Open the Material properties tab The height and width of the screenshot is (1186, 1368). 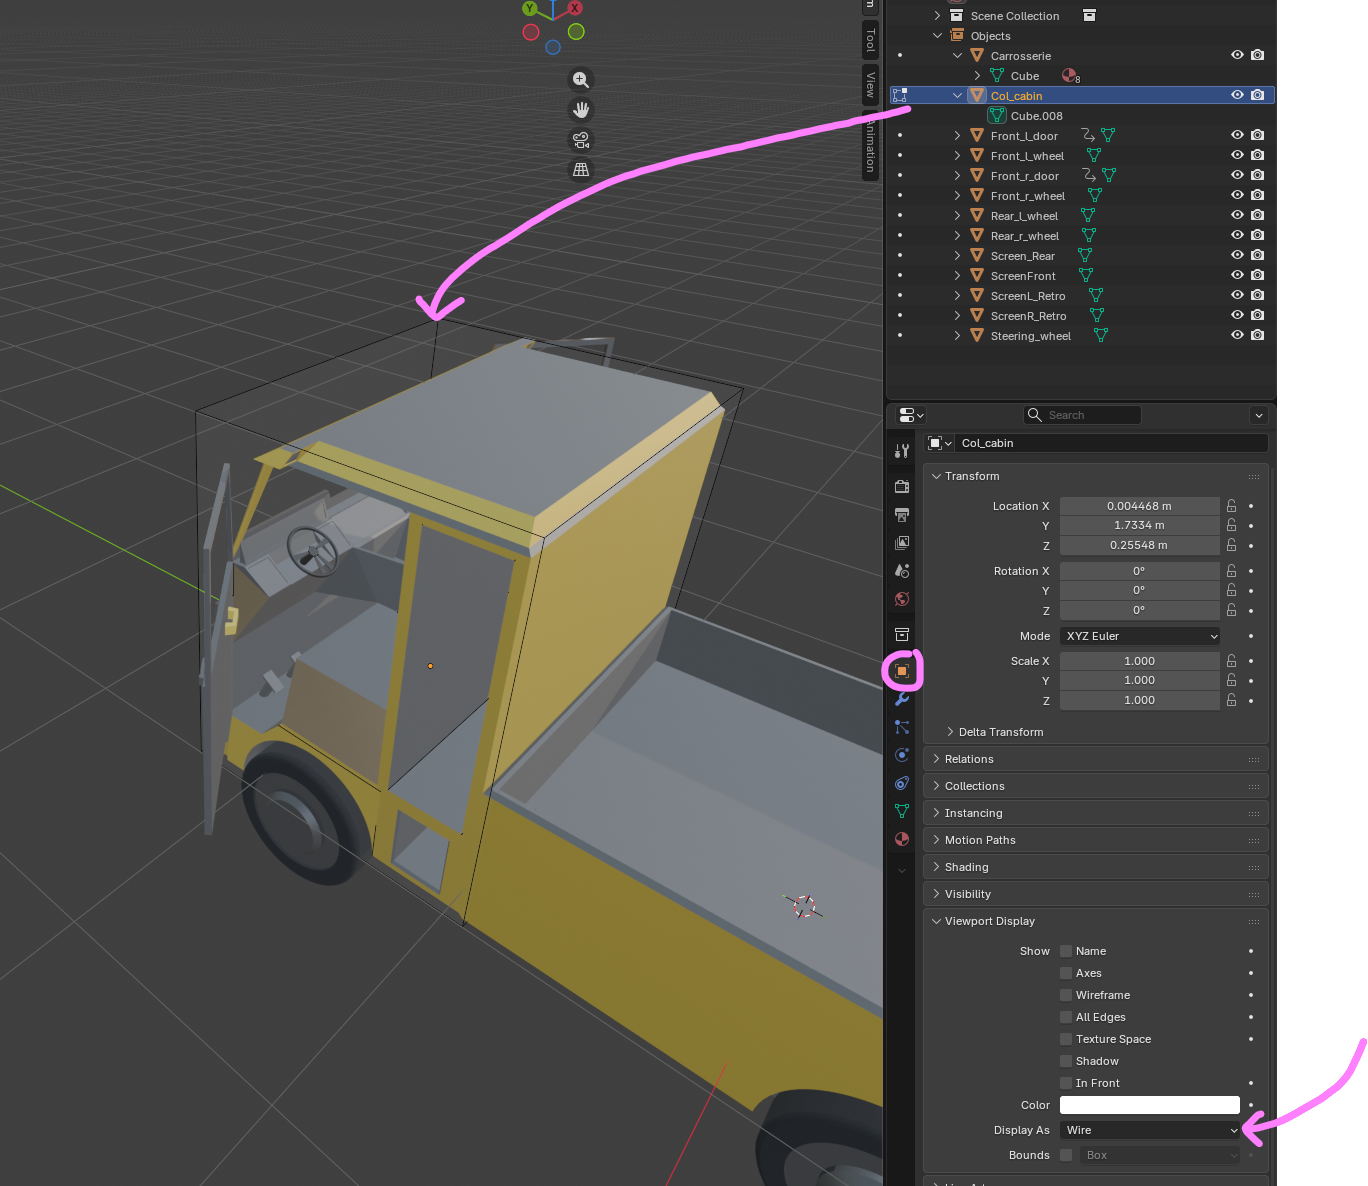coord(902,839)
